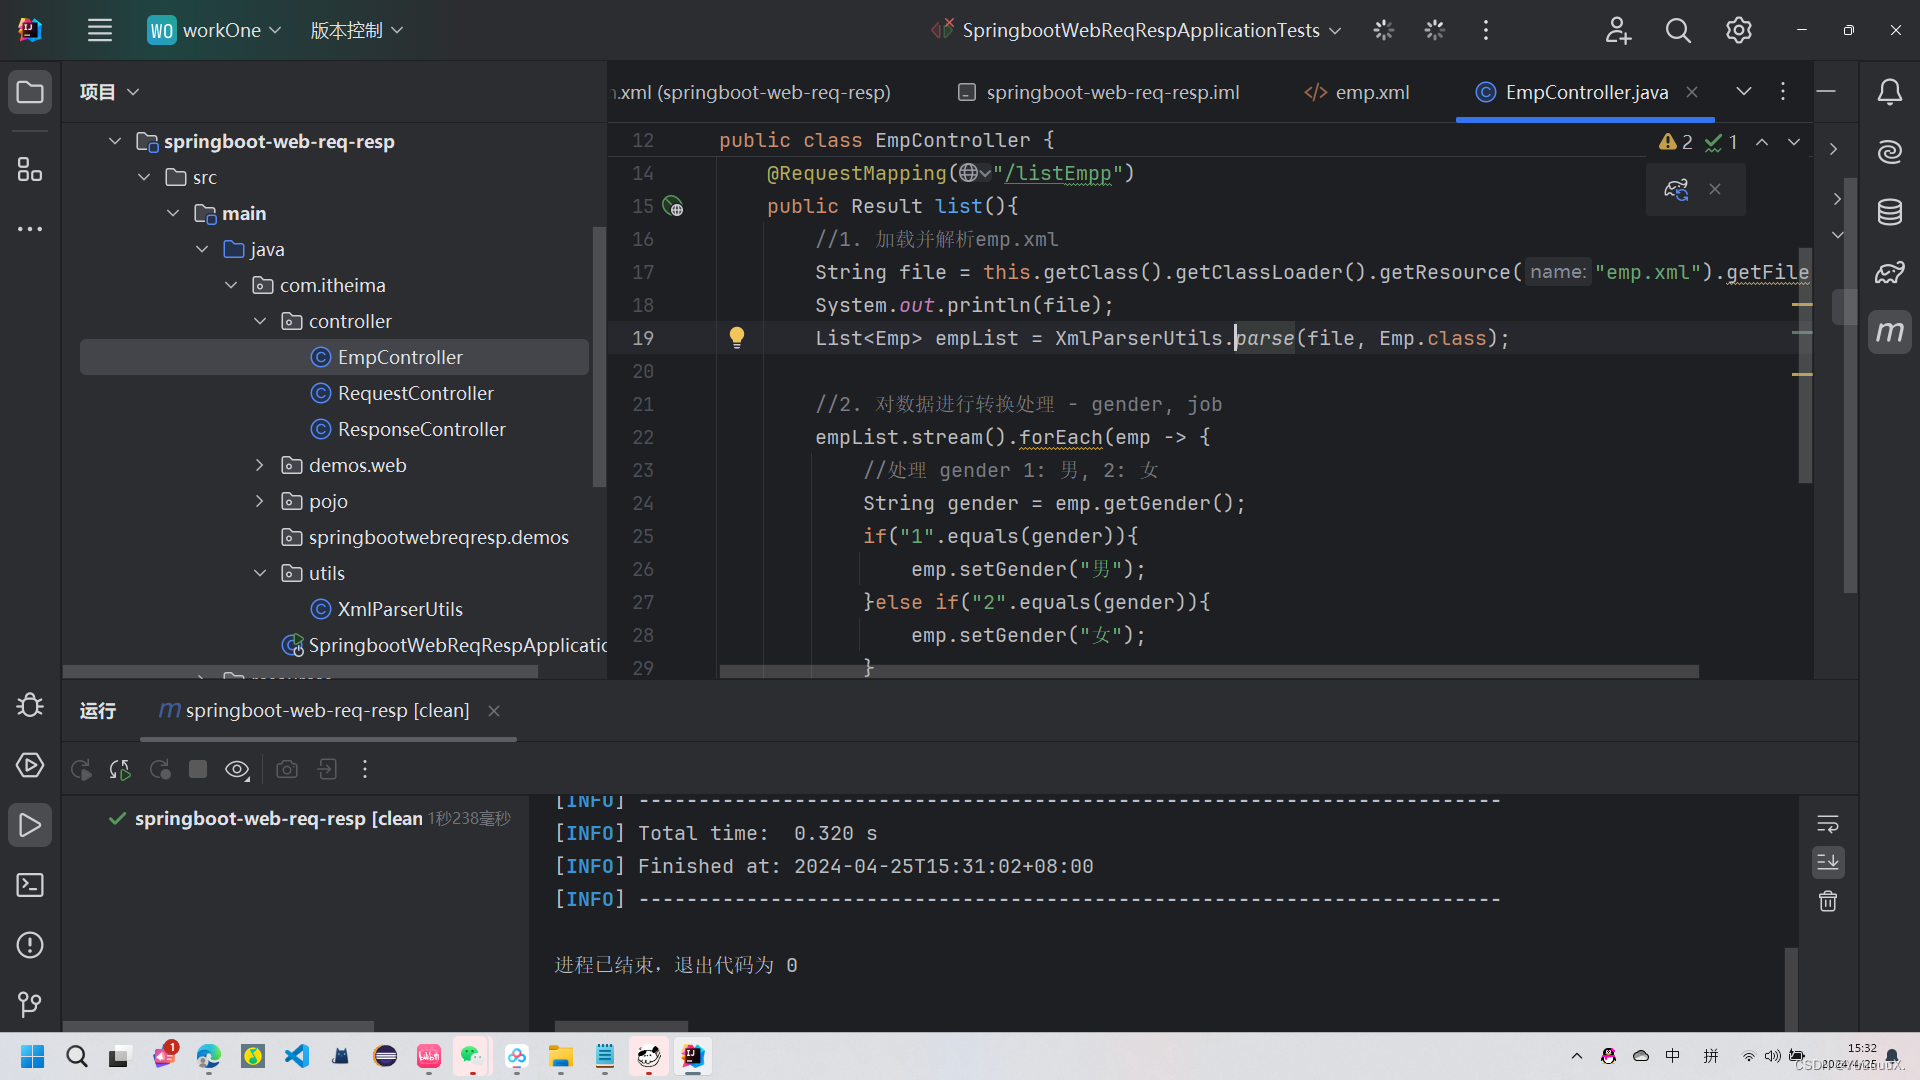Clear console output with trash icon

(1828, 901)
